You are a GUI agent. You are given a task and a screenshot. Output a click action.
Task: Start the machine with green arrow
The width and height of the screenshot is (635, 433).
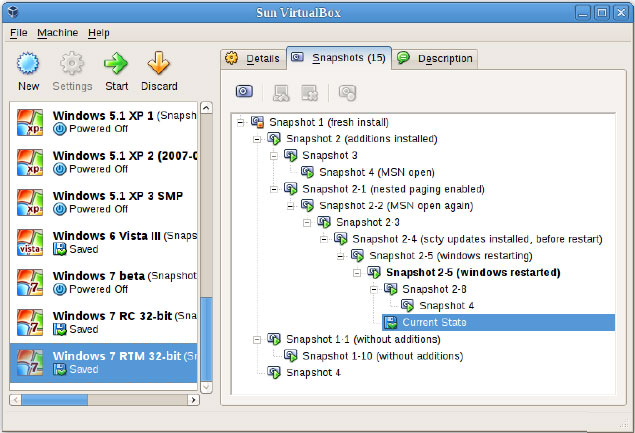[116, 63]
